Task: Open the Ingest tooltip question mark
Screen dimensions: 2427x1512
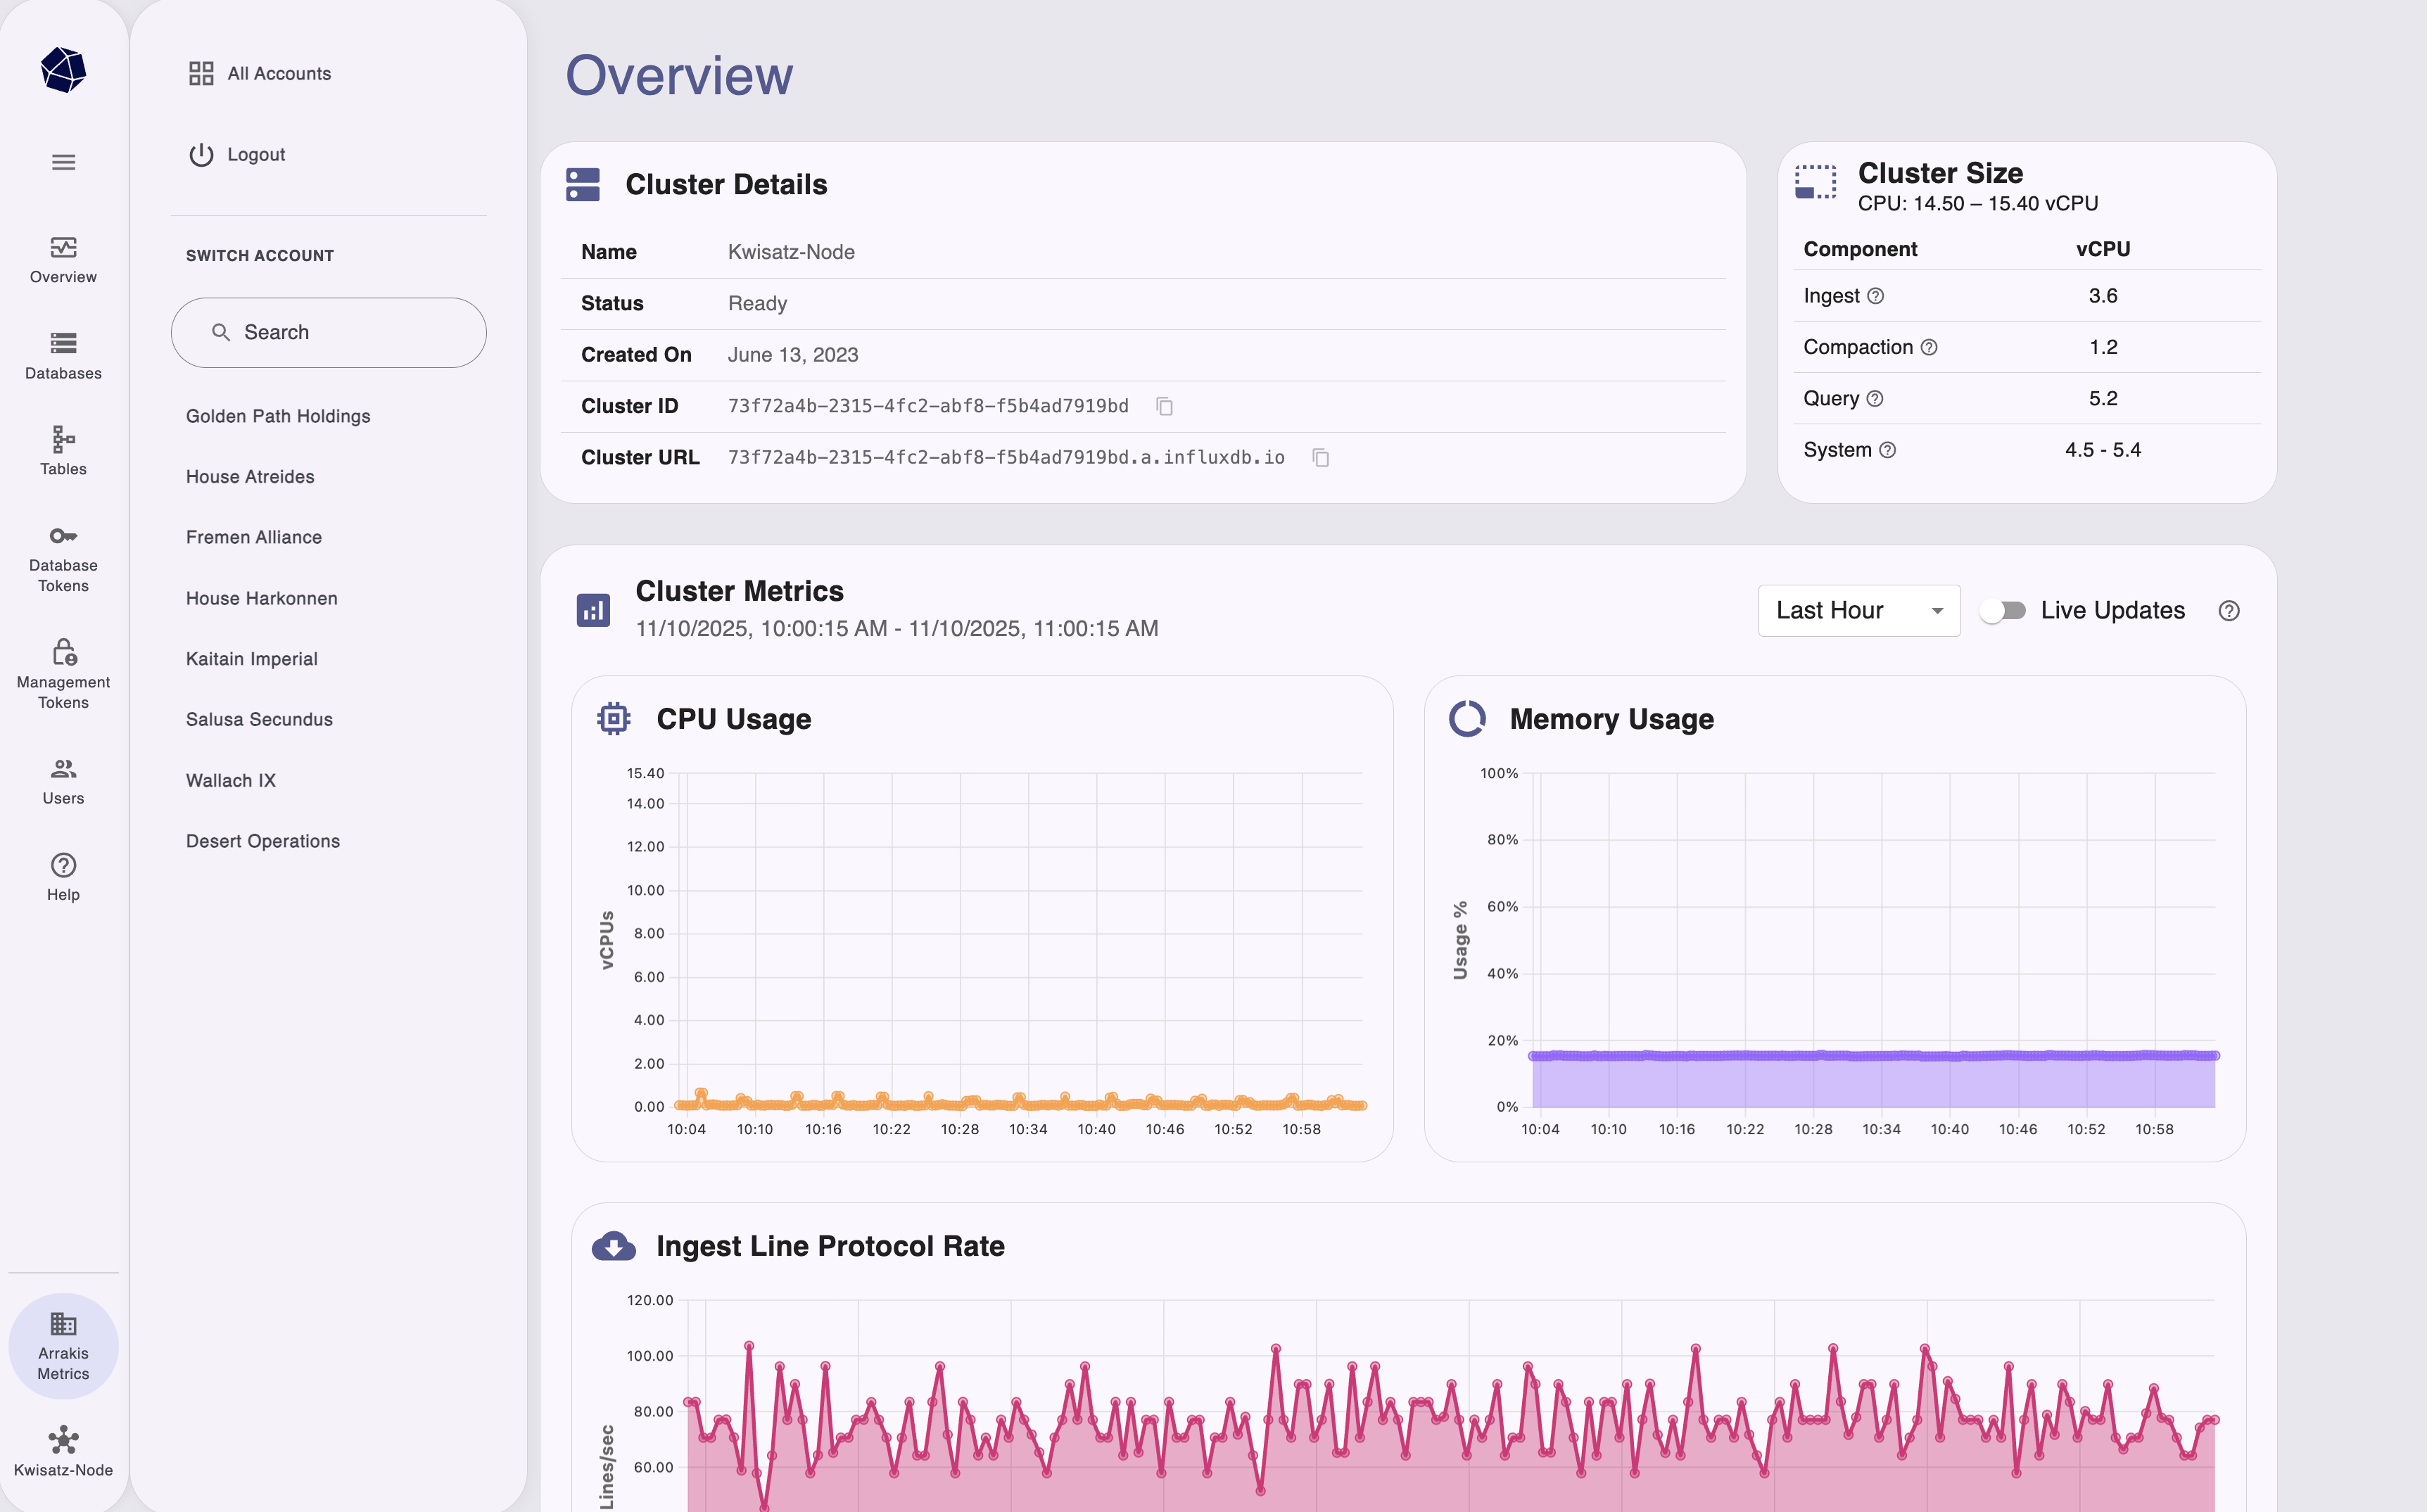Action: click(x=1876, y=296)
